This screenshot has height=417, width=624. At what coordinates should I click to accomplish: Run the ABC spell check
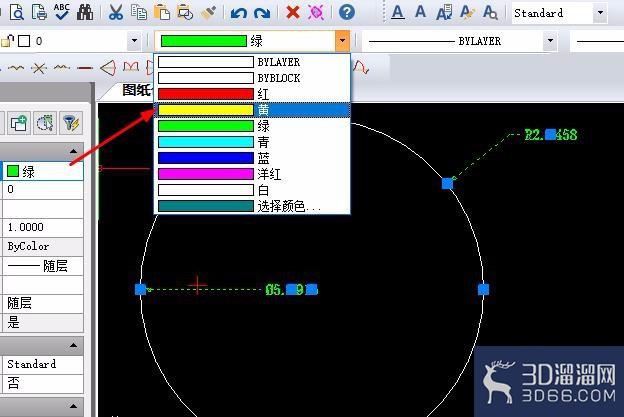62,12
